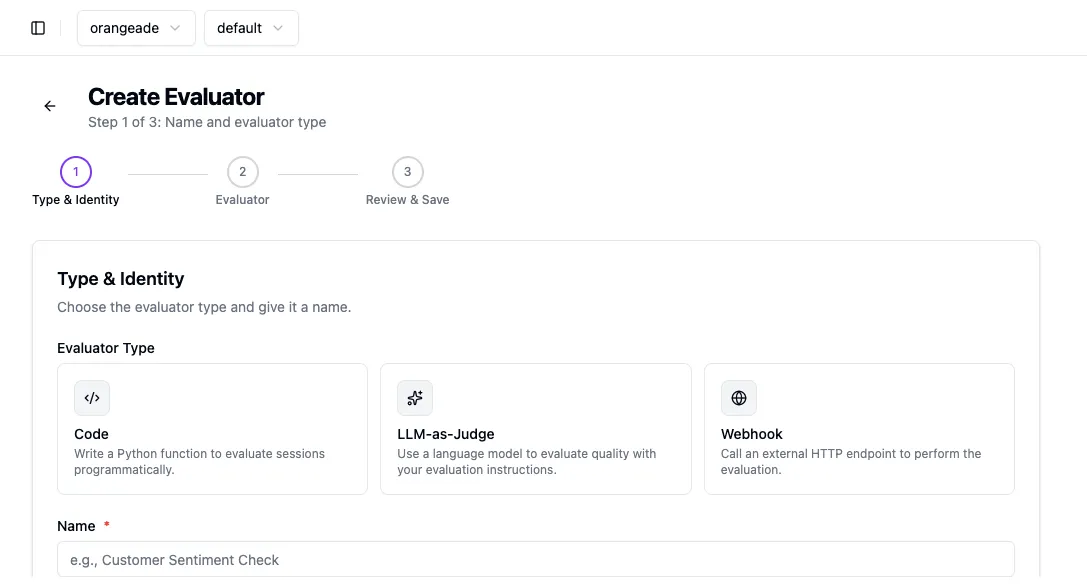This screenshot has height=586, width=1087.
Task: Click step 1 circle labeled Type & Identity
Action: (75, 171)
